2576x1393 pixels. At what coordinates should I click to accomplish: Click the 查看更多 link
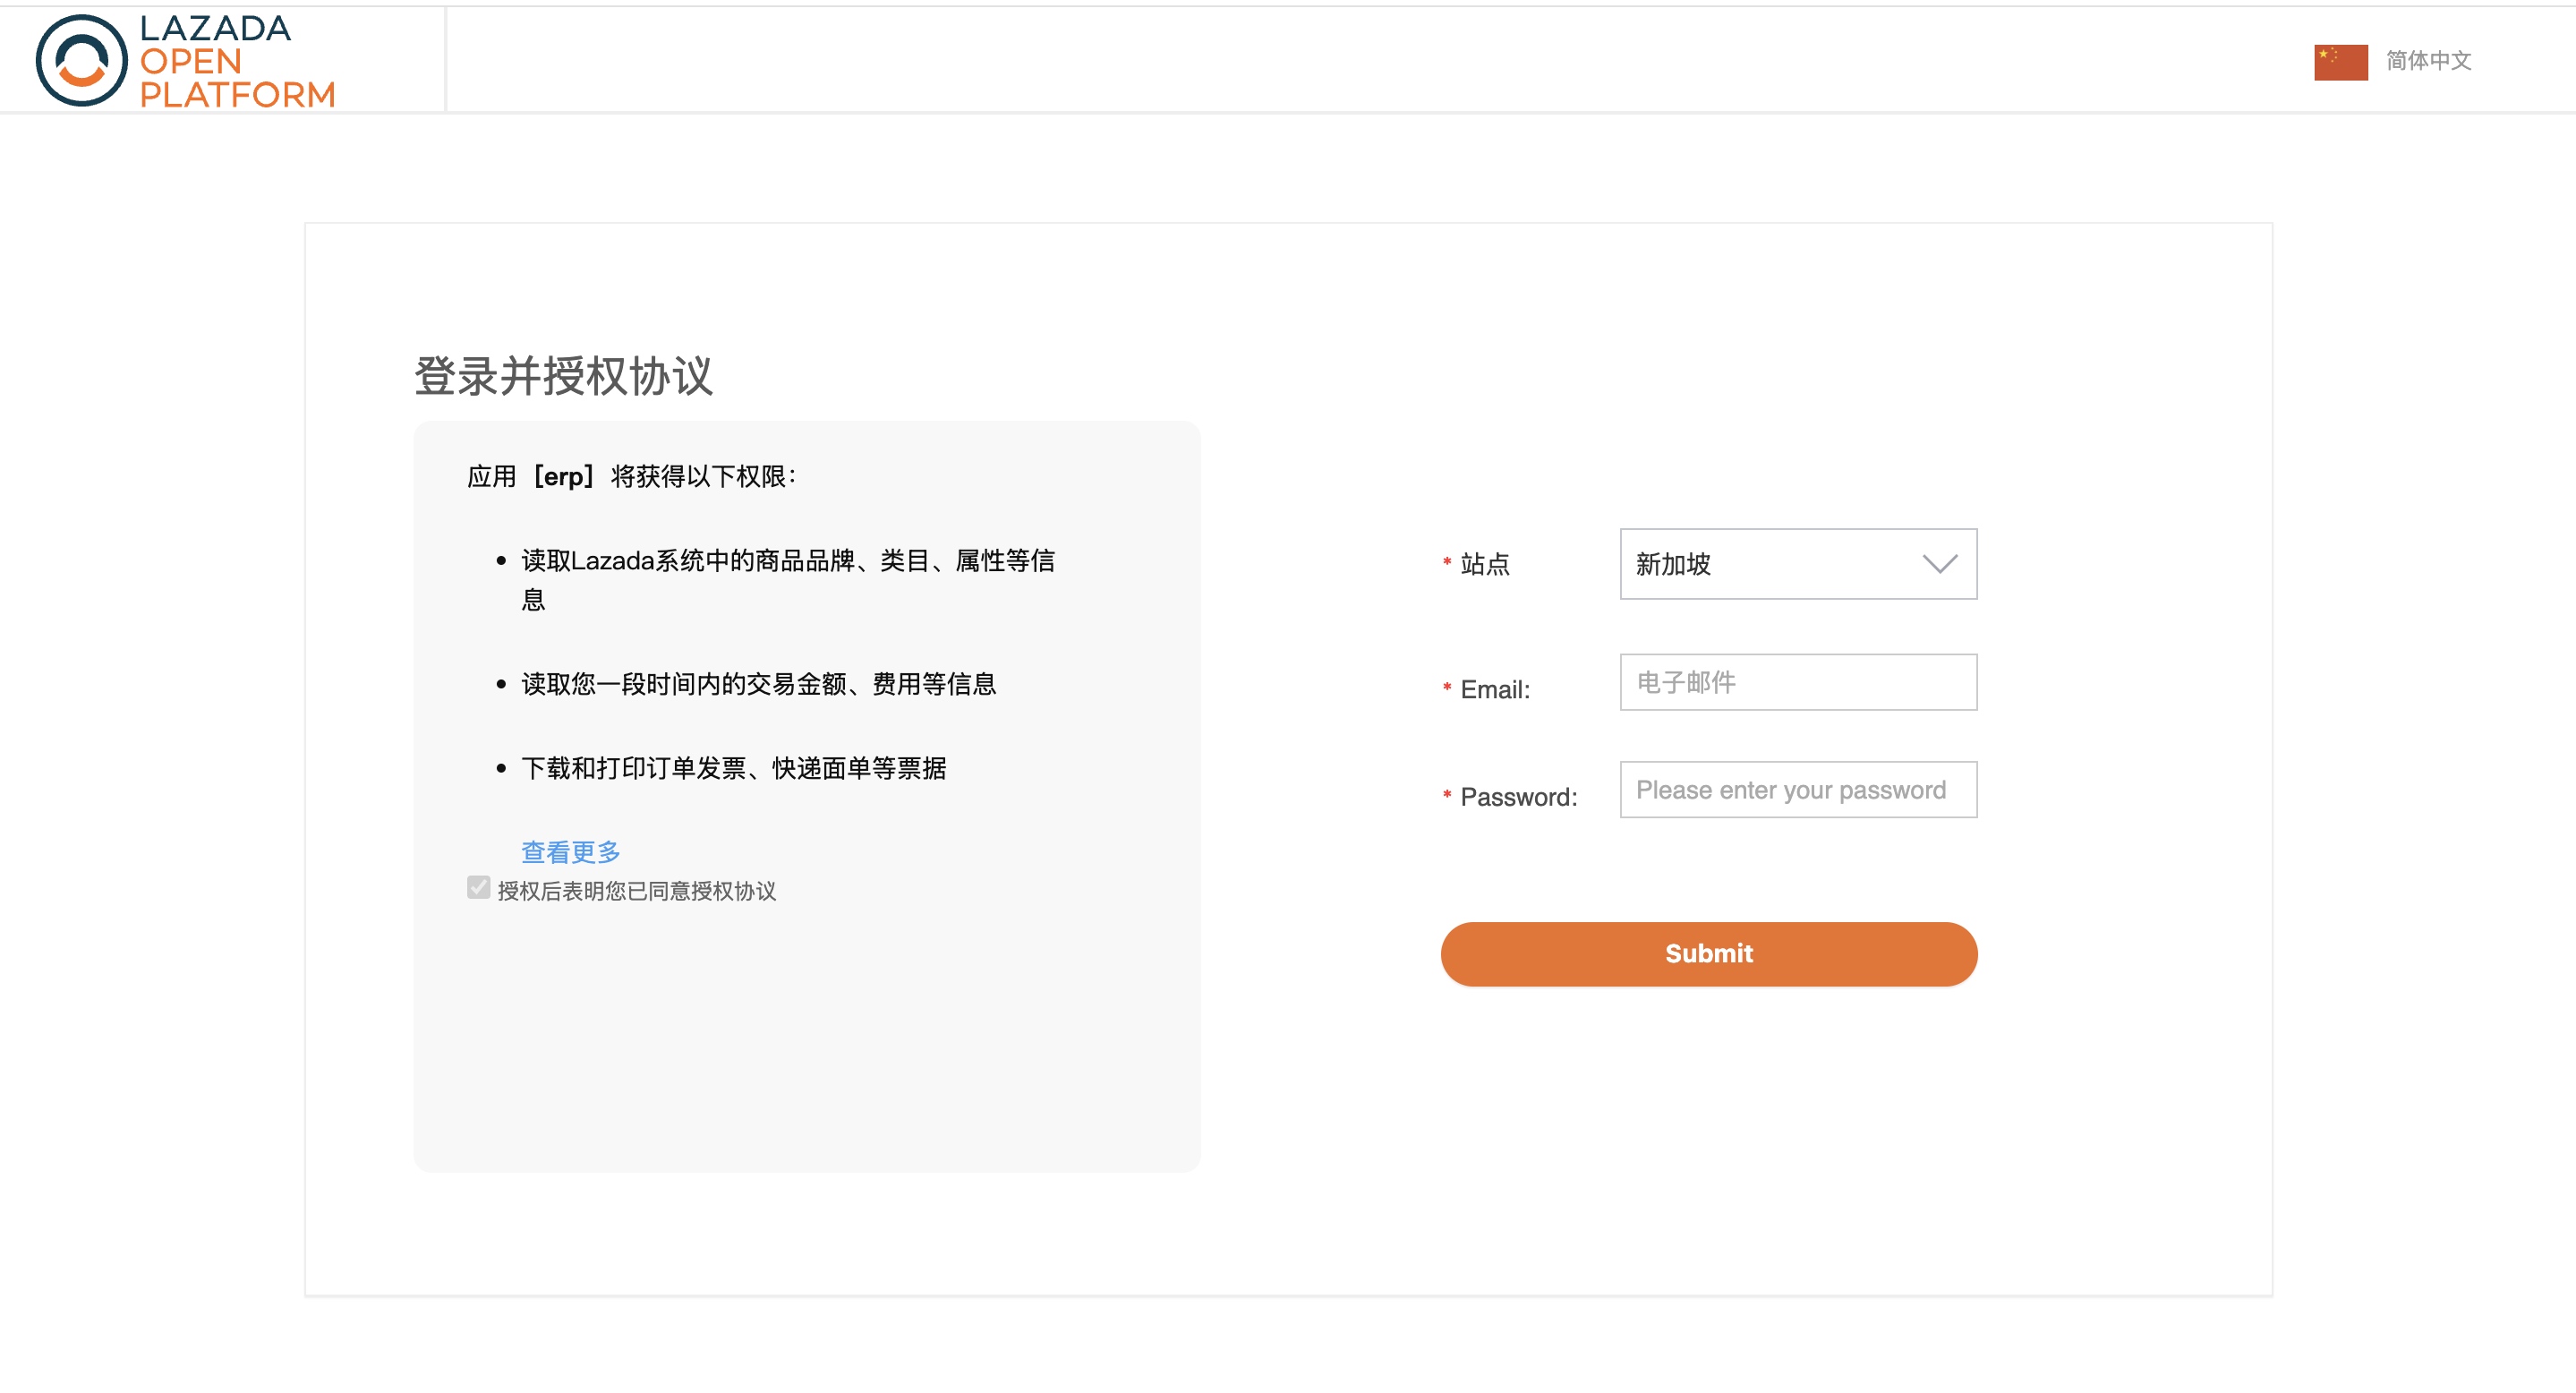(571, 852)
